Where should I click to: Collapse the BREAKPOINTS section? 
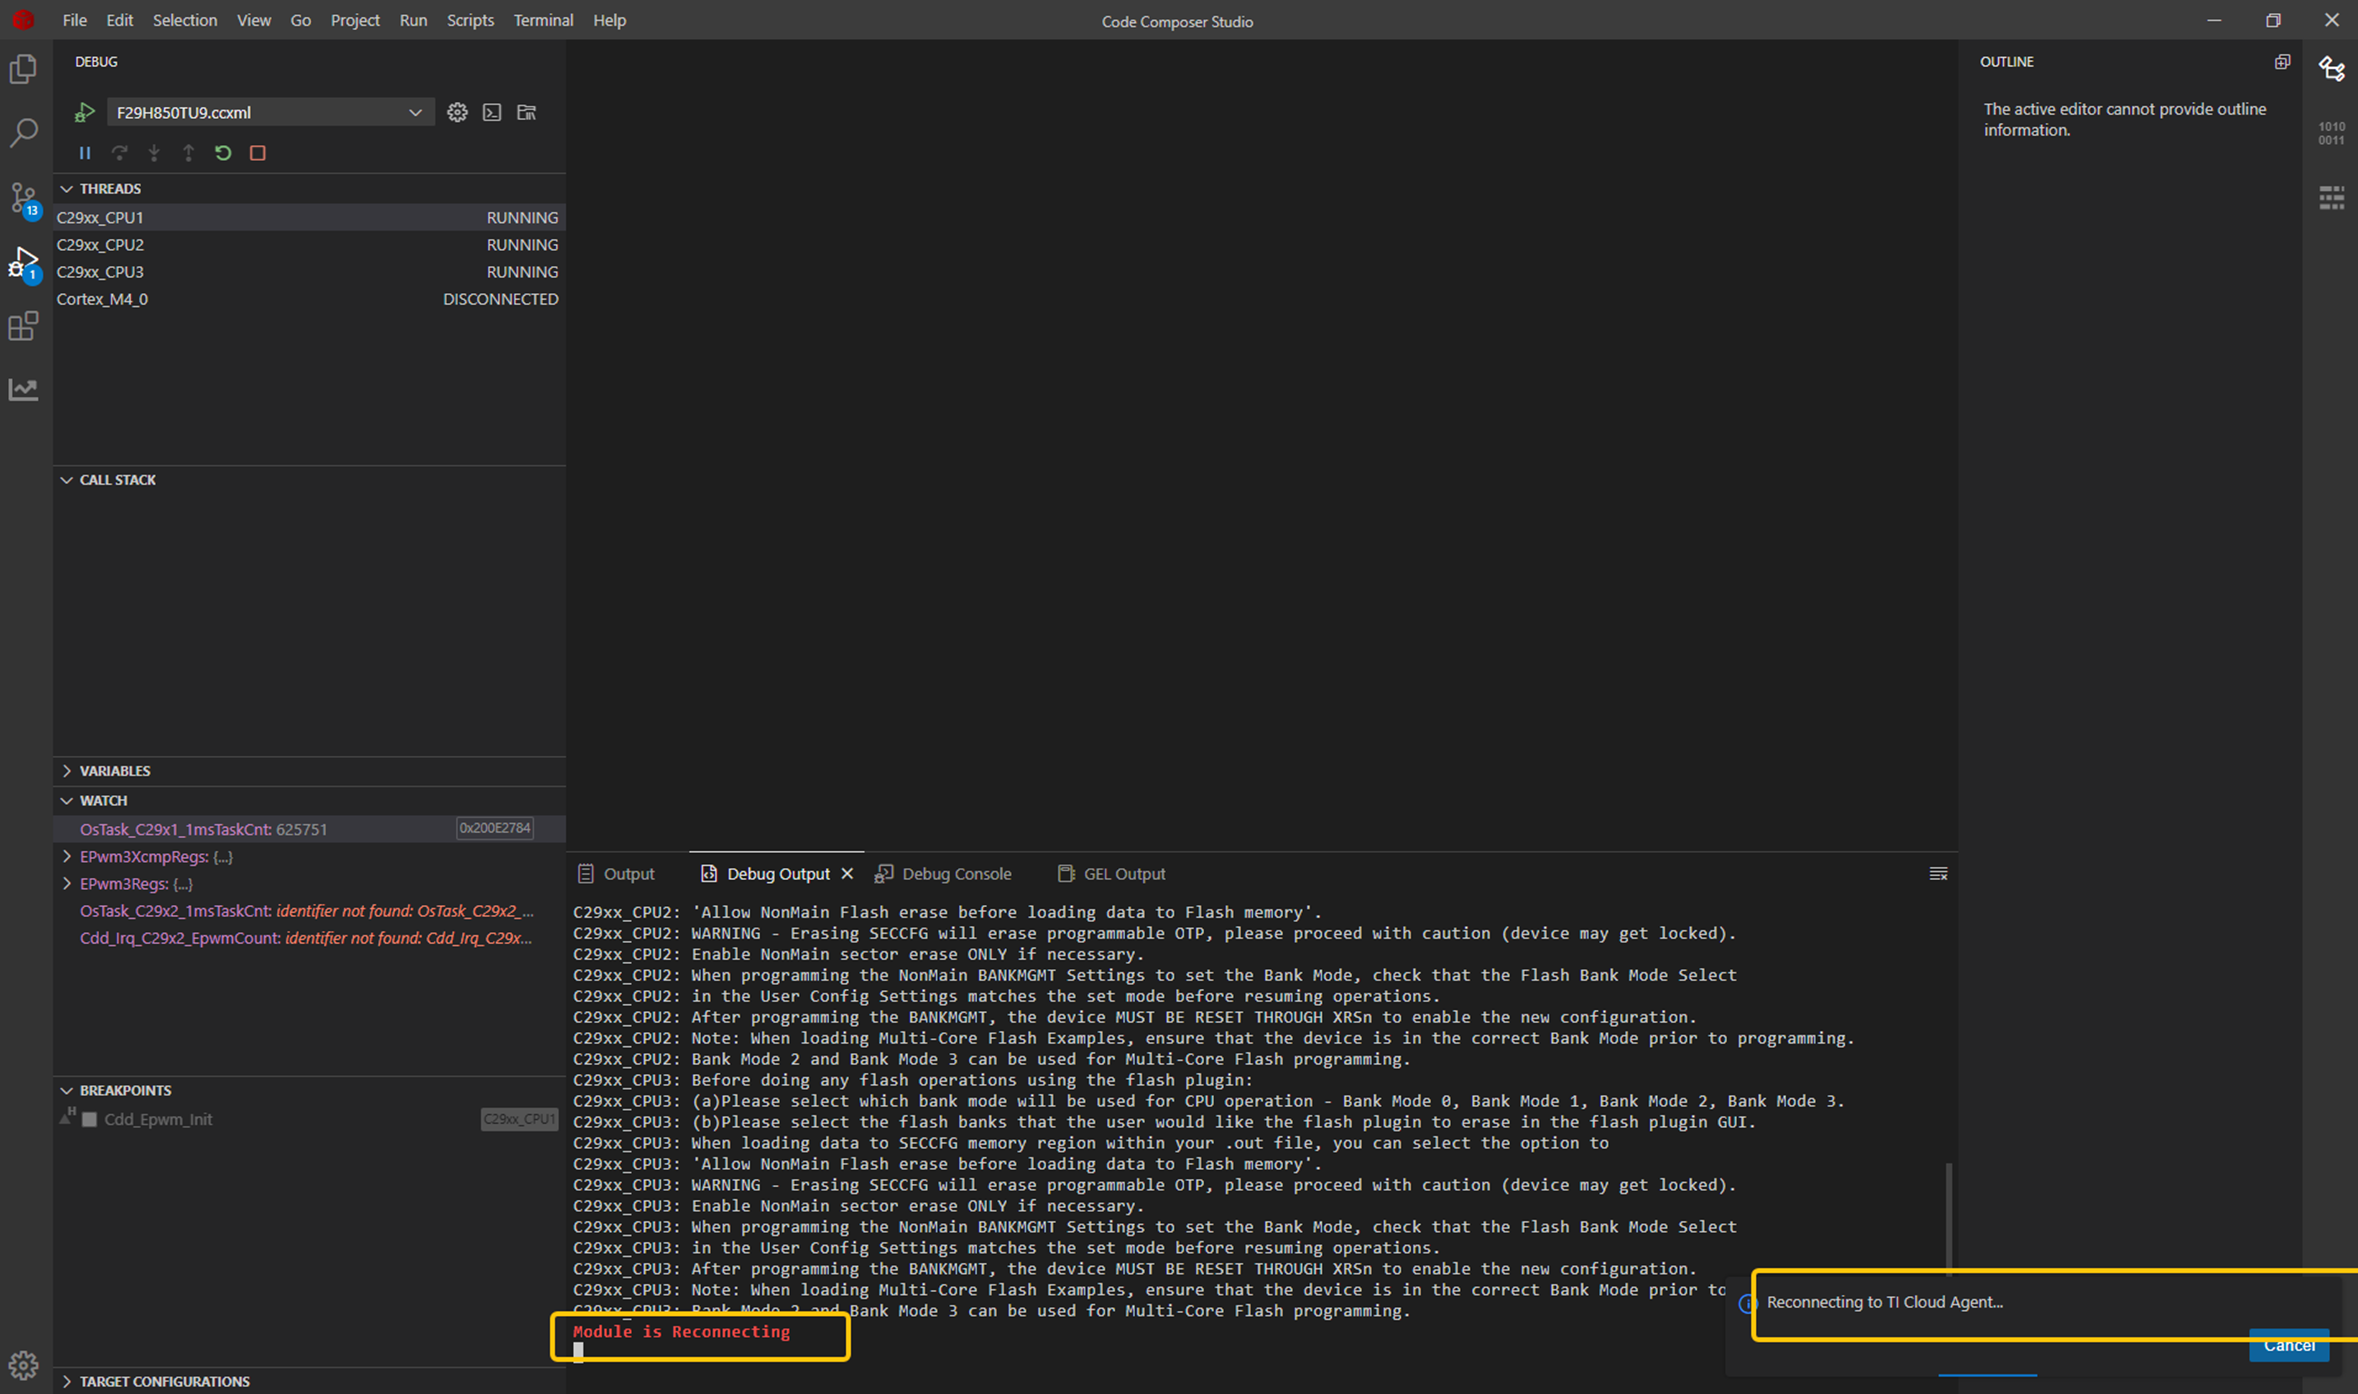point(67,1091)
